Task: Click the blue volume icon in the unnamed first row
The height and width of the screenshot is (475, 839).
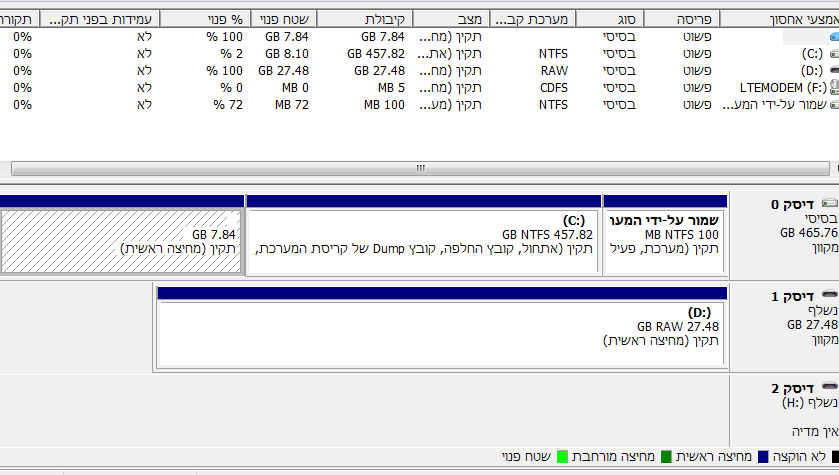Action: [834, 37]
